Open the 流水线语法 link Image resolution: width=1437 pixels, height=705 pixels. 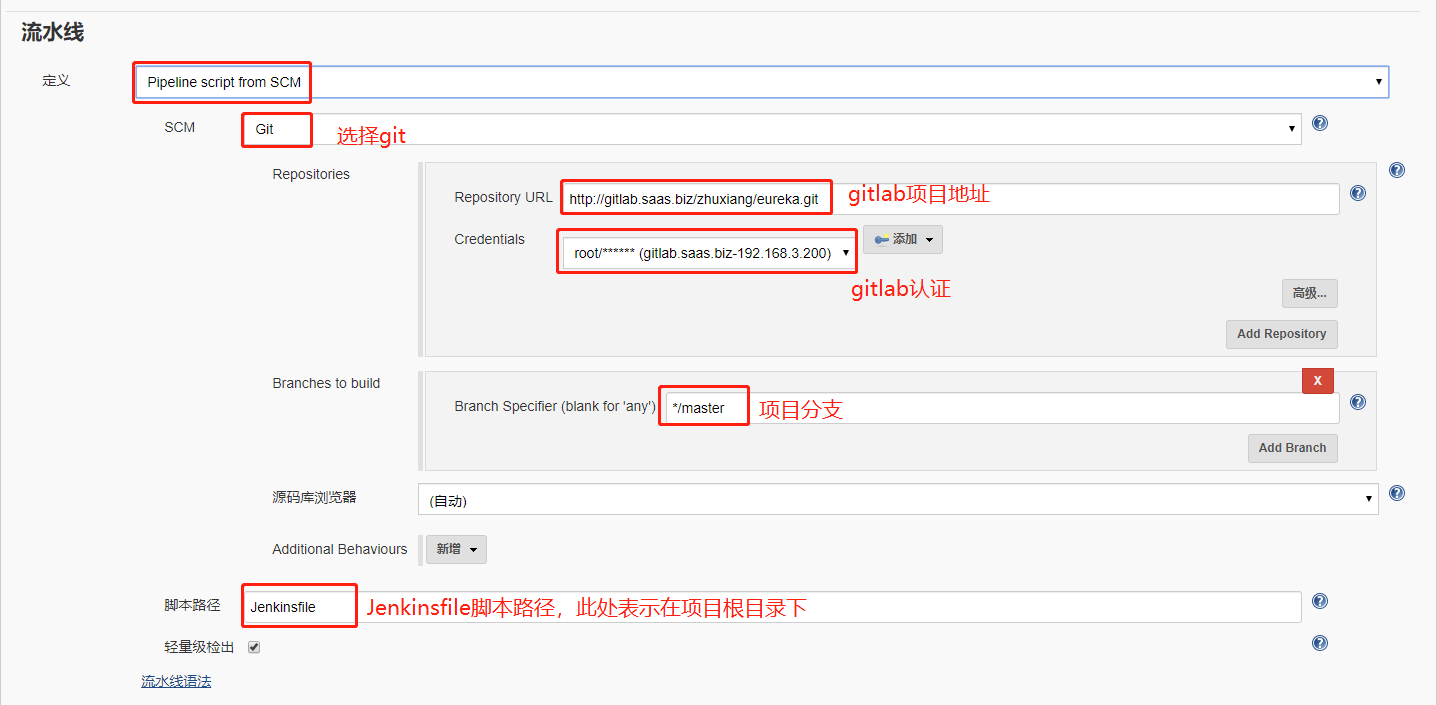(176, 682)
